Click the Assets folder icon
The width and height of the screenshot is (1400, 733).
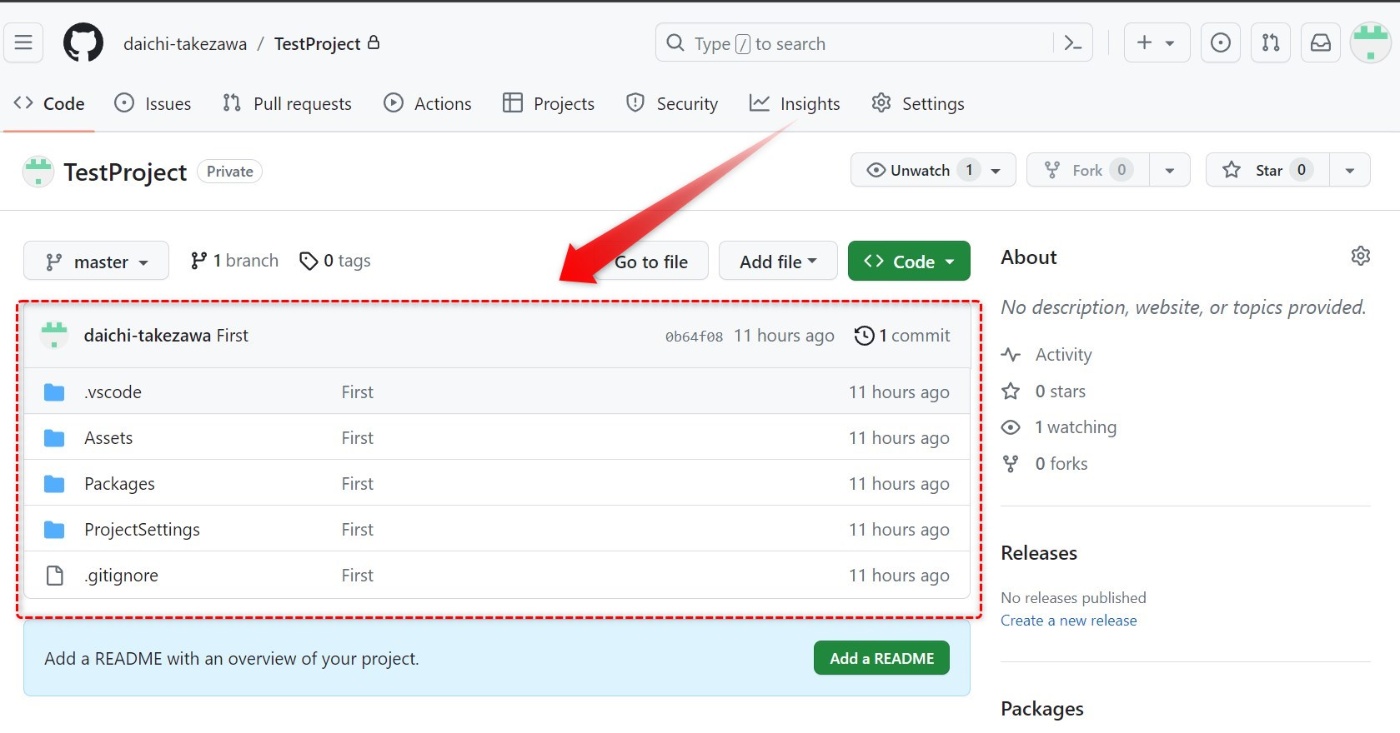pyautogui.click(x=54, y=438)
